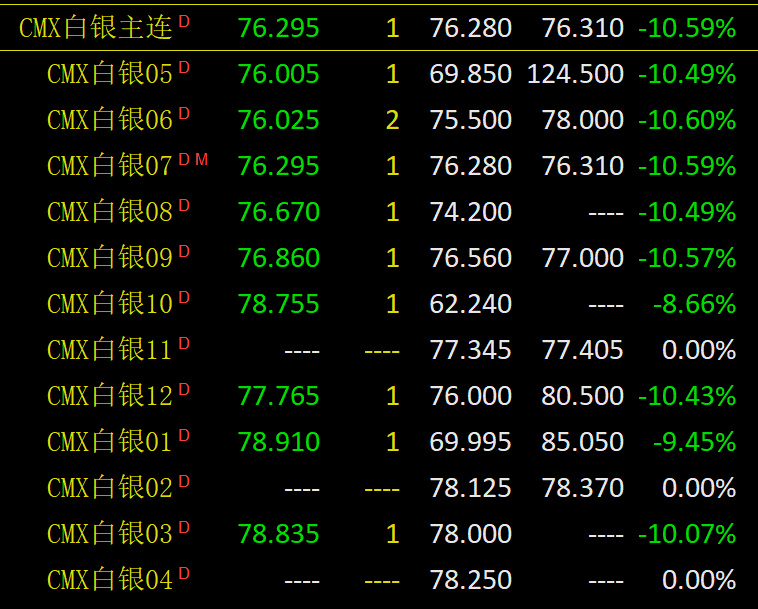Click change 0.00% in CMX白银04 row
Image resolution: width=758 pixels, height=609 pixels.
pos(699,580)
